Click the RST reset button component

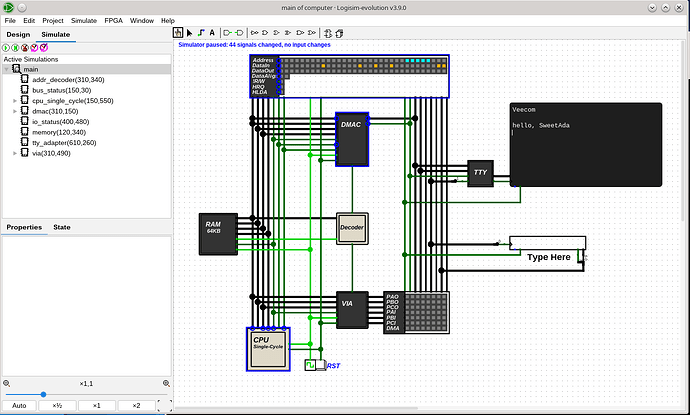pos(320,365)
